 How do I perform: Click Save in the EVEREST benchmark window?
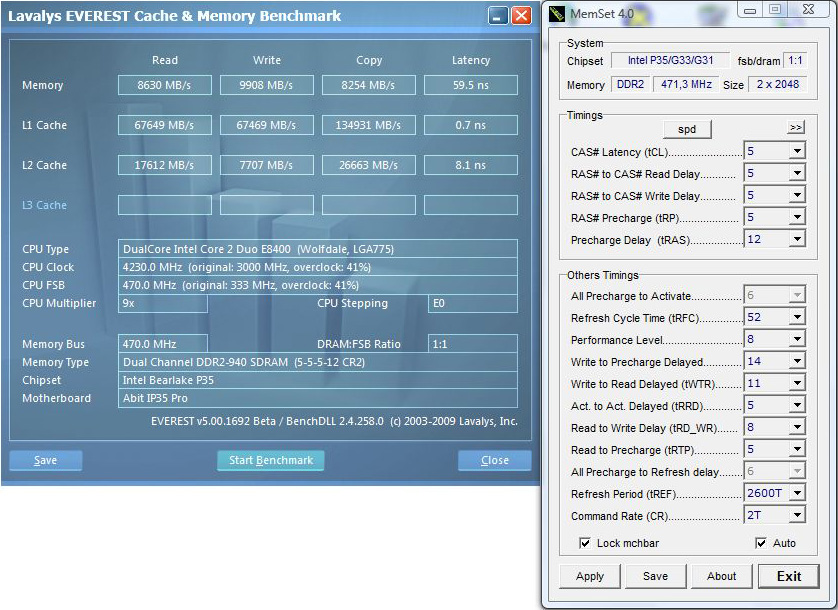[x=45, y=460]
